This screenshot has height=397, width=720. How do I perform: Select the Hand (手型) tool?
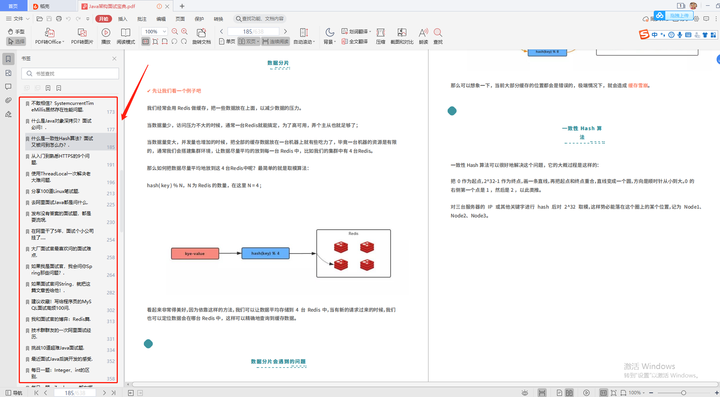16,32
